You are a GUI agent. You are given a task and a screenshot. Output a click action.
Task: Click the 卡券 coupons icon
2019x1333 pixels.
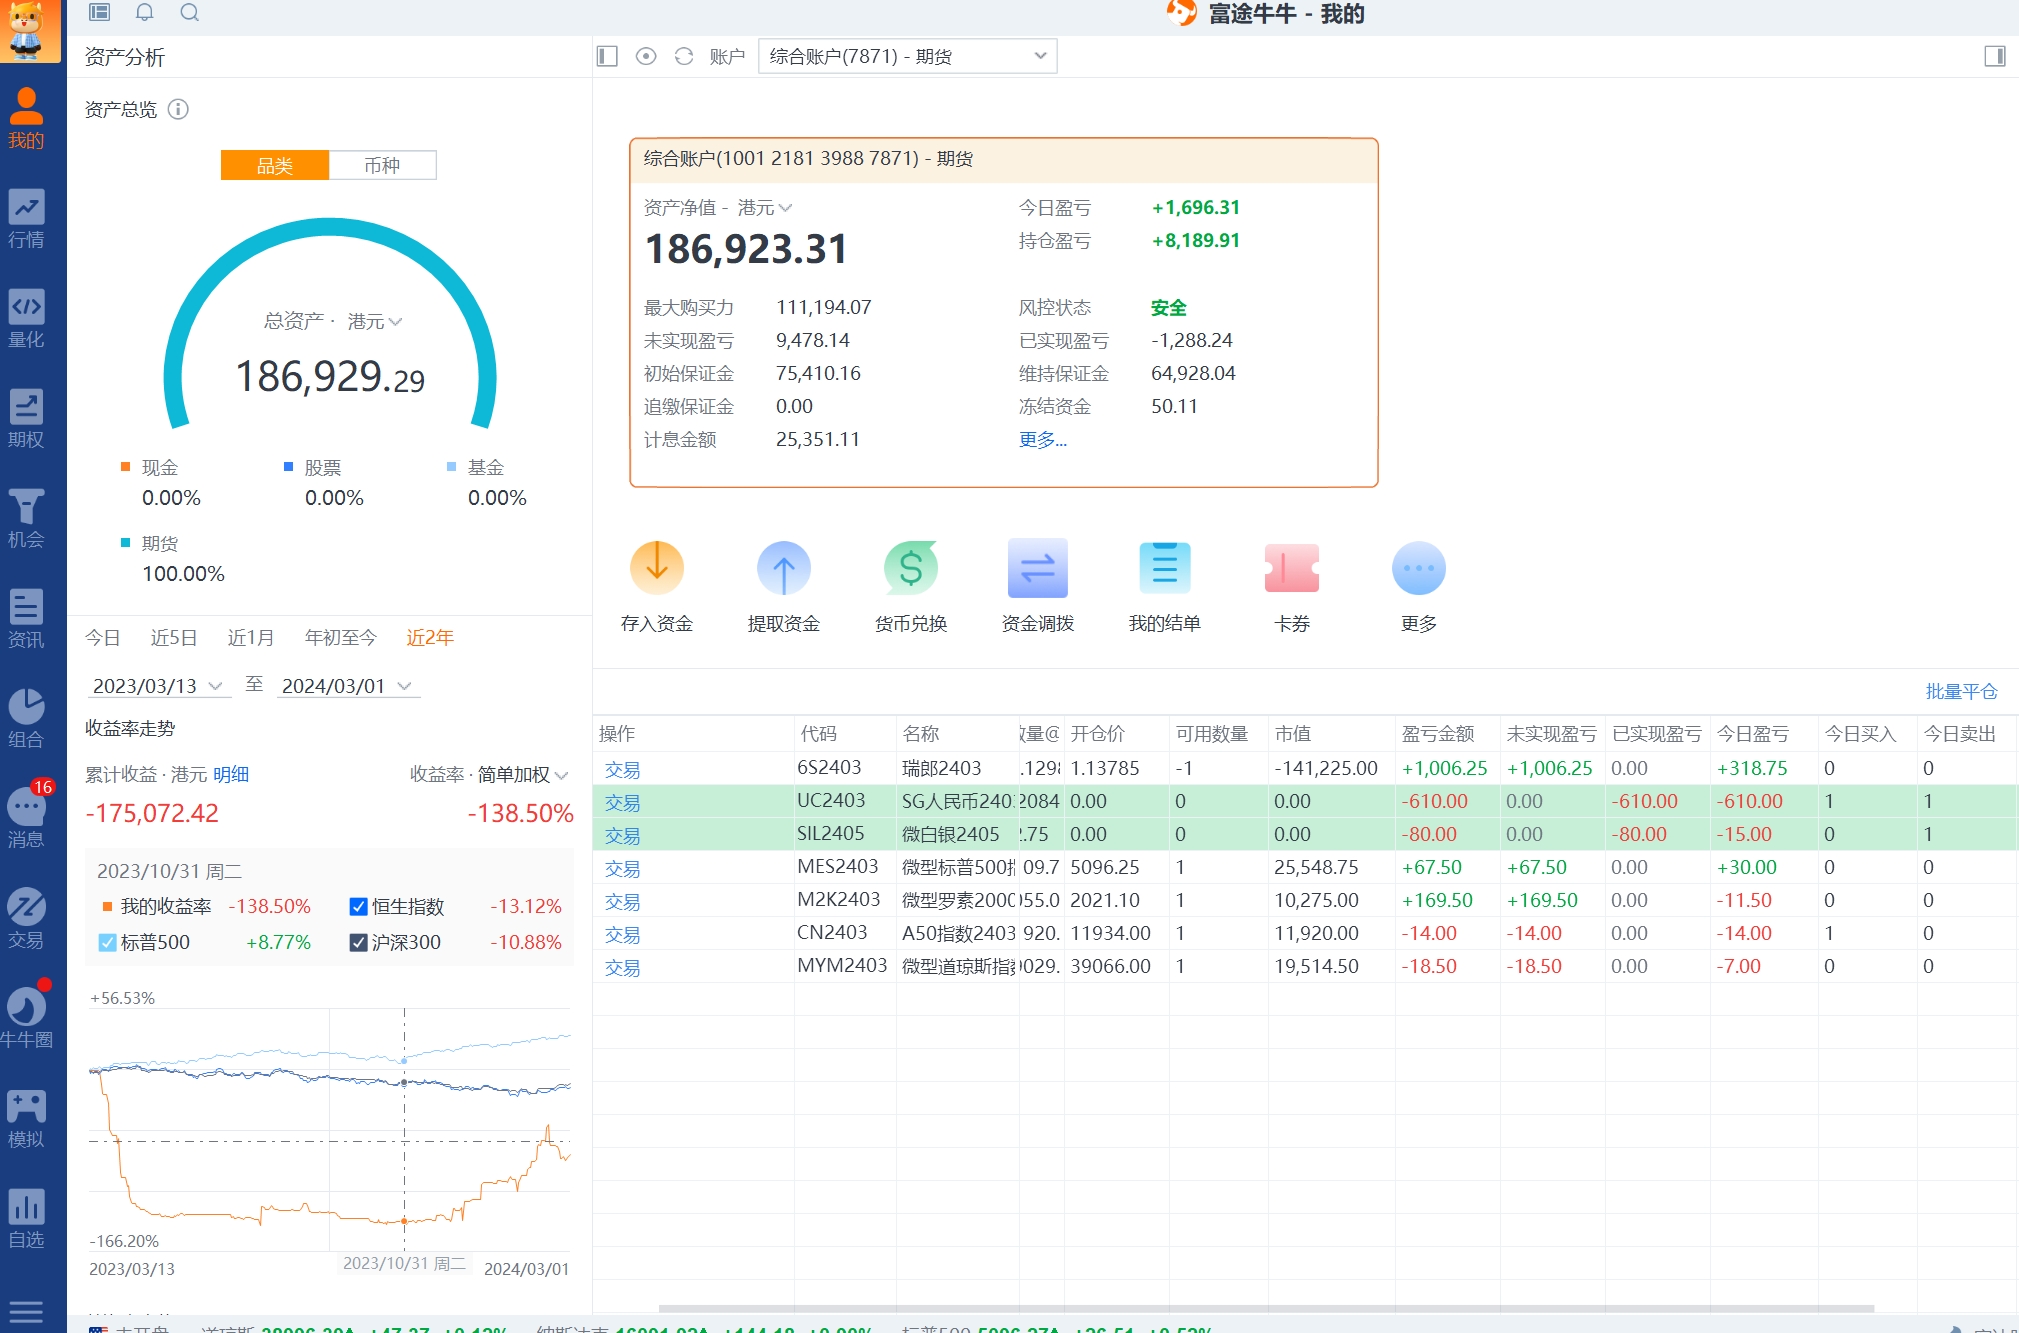(1292, 568)
